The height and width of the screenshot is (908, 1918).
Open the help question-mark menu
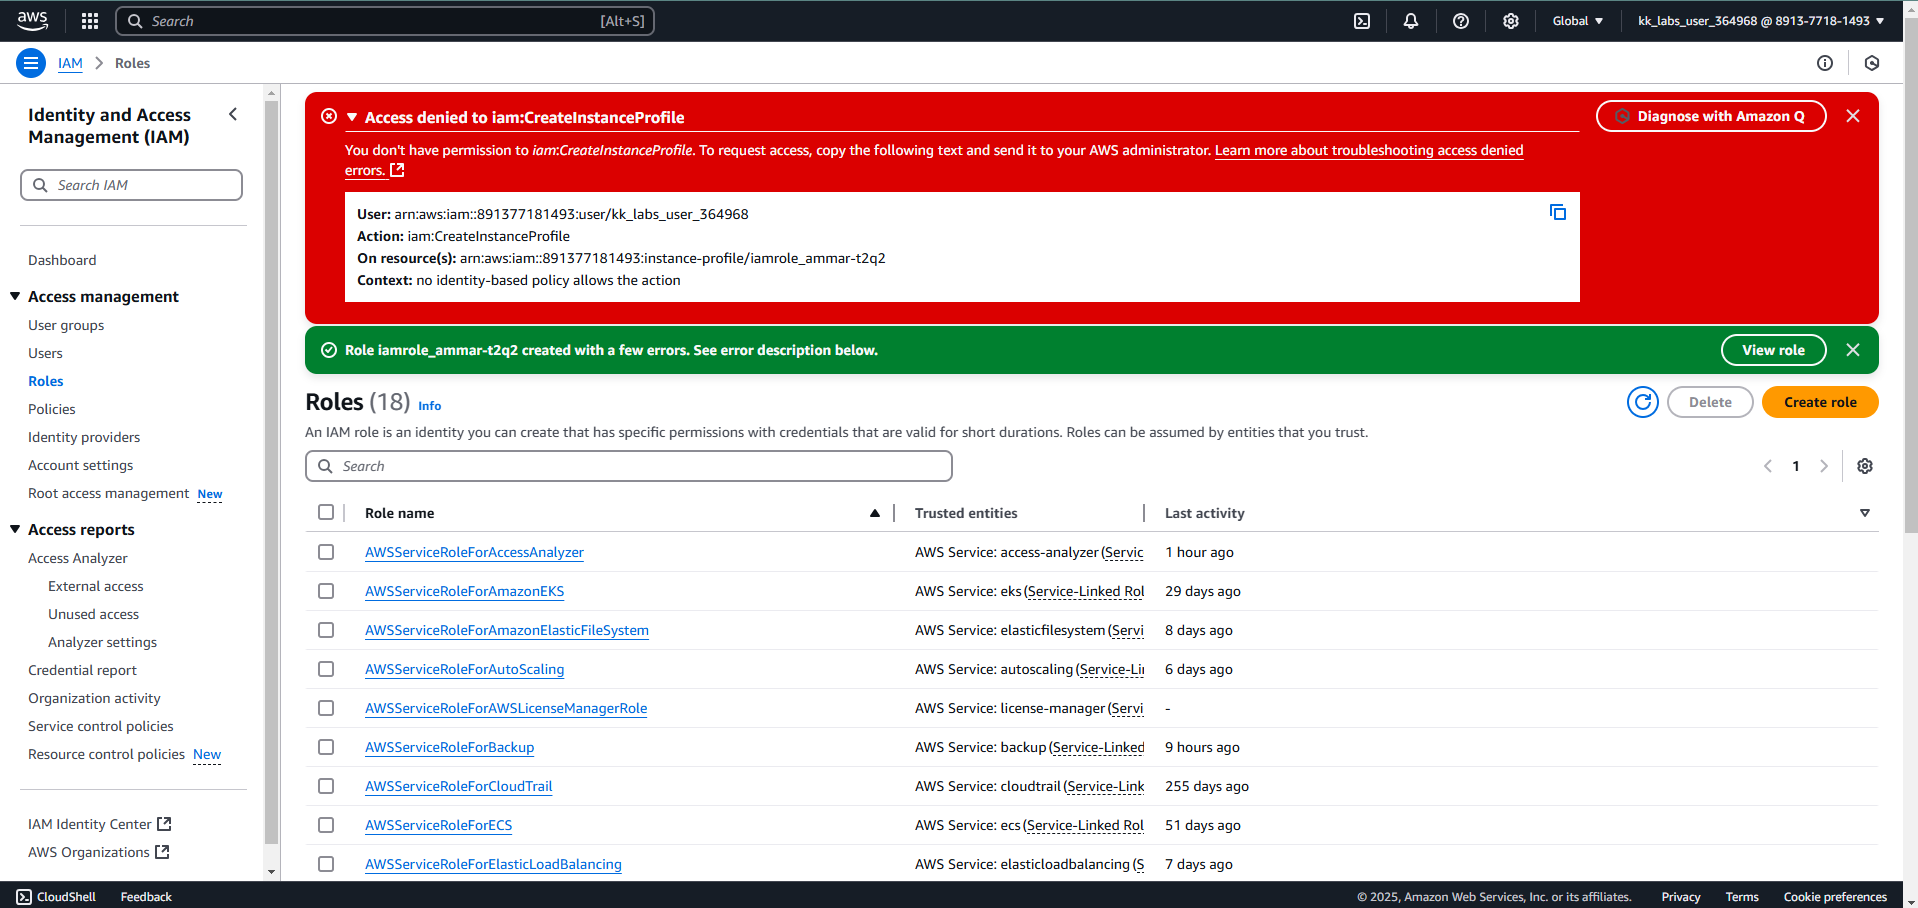1461,21
